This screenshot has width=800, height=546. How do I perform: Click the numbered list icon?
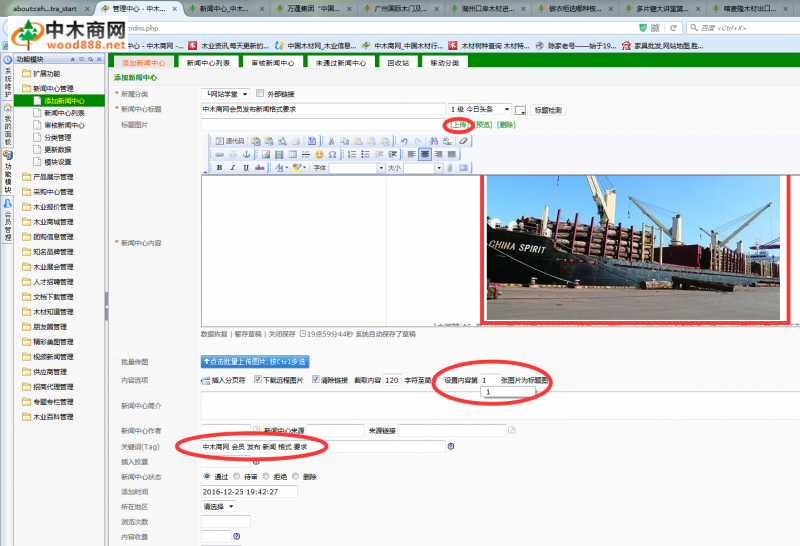pyautogui.click(x=352, y=154)
